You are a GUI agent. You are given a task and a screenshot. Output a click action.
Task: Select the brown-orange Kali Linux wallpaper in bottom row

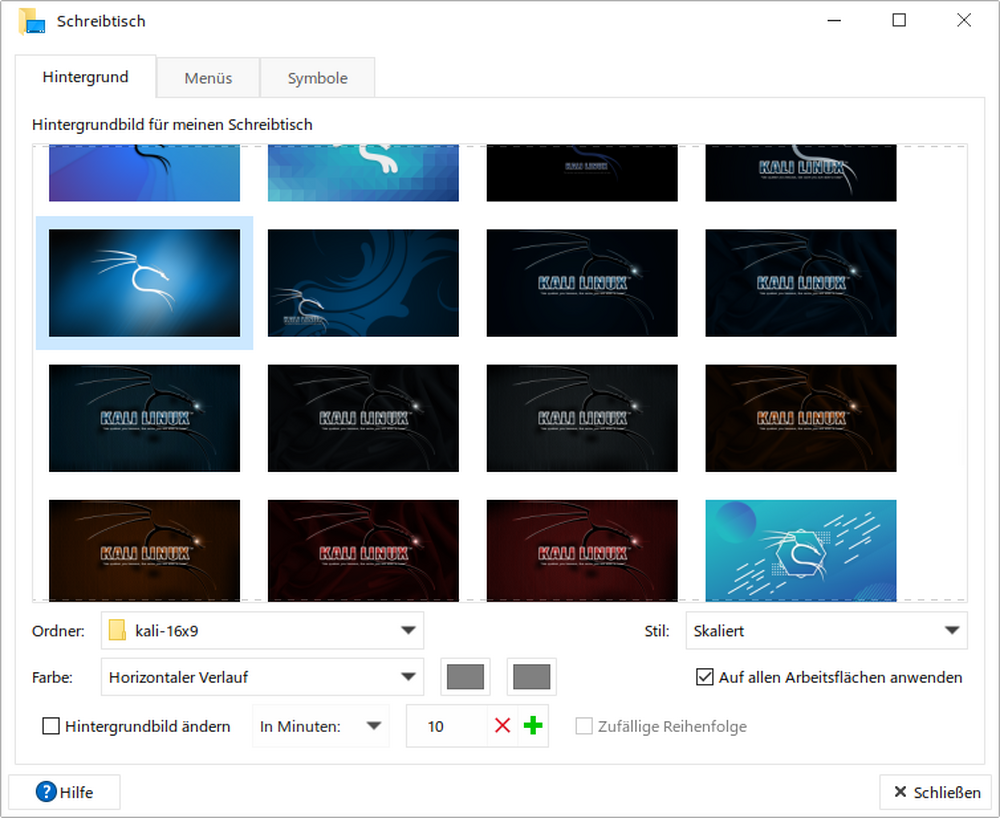click(x=145, y=550)
